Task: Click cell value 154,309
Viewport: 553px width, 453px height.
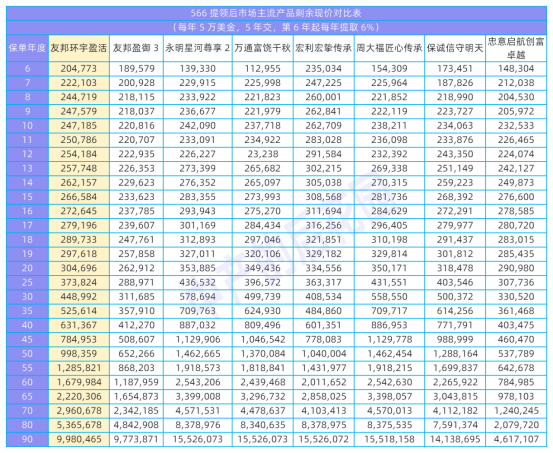Action: [389, 68]
